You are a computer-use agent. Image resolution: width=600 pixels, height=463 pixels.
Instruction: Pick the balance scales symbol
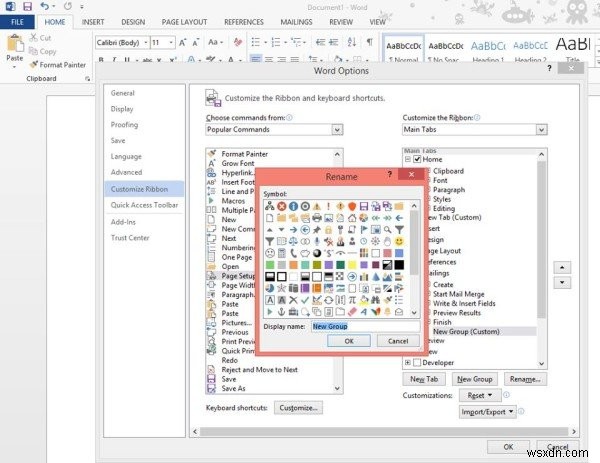click(x=293, y=241)
